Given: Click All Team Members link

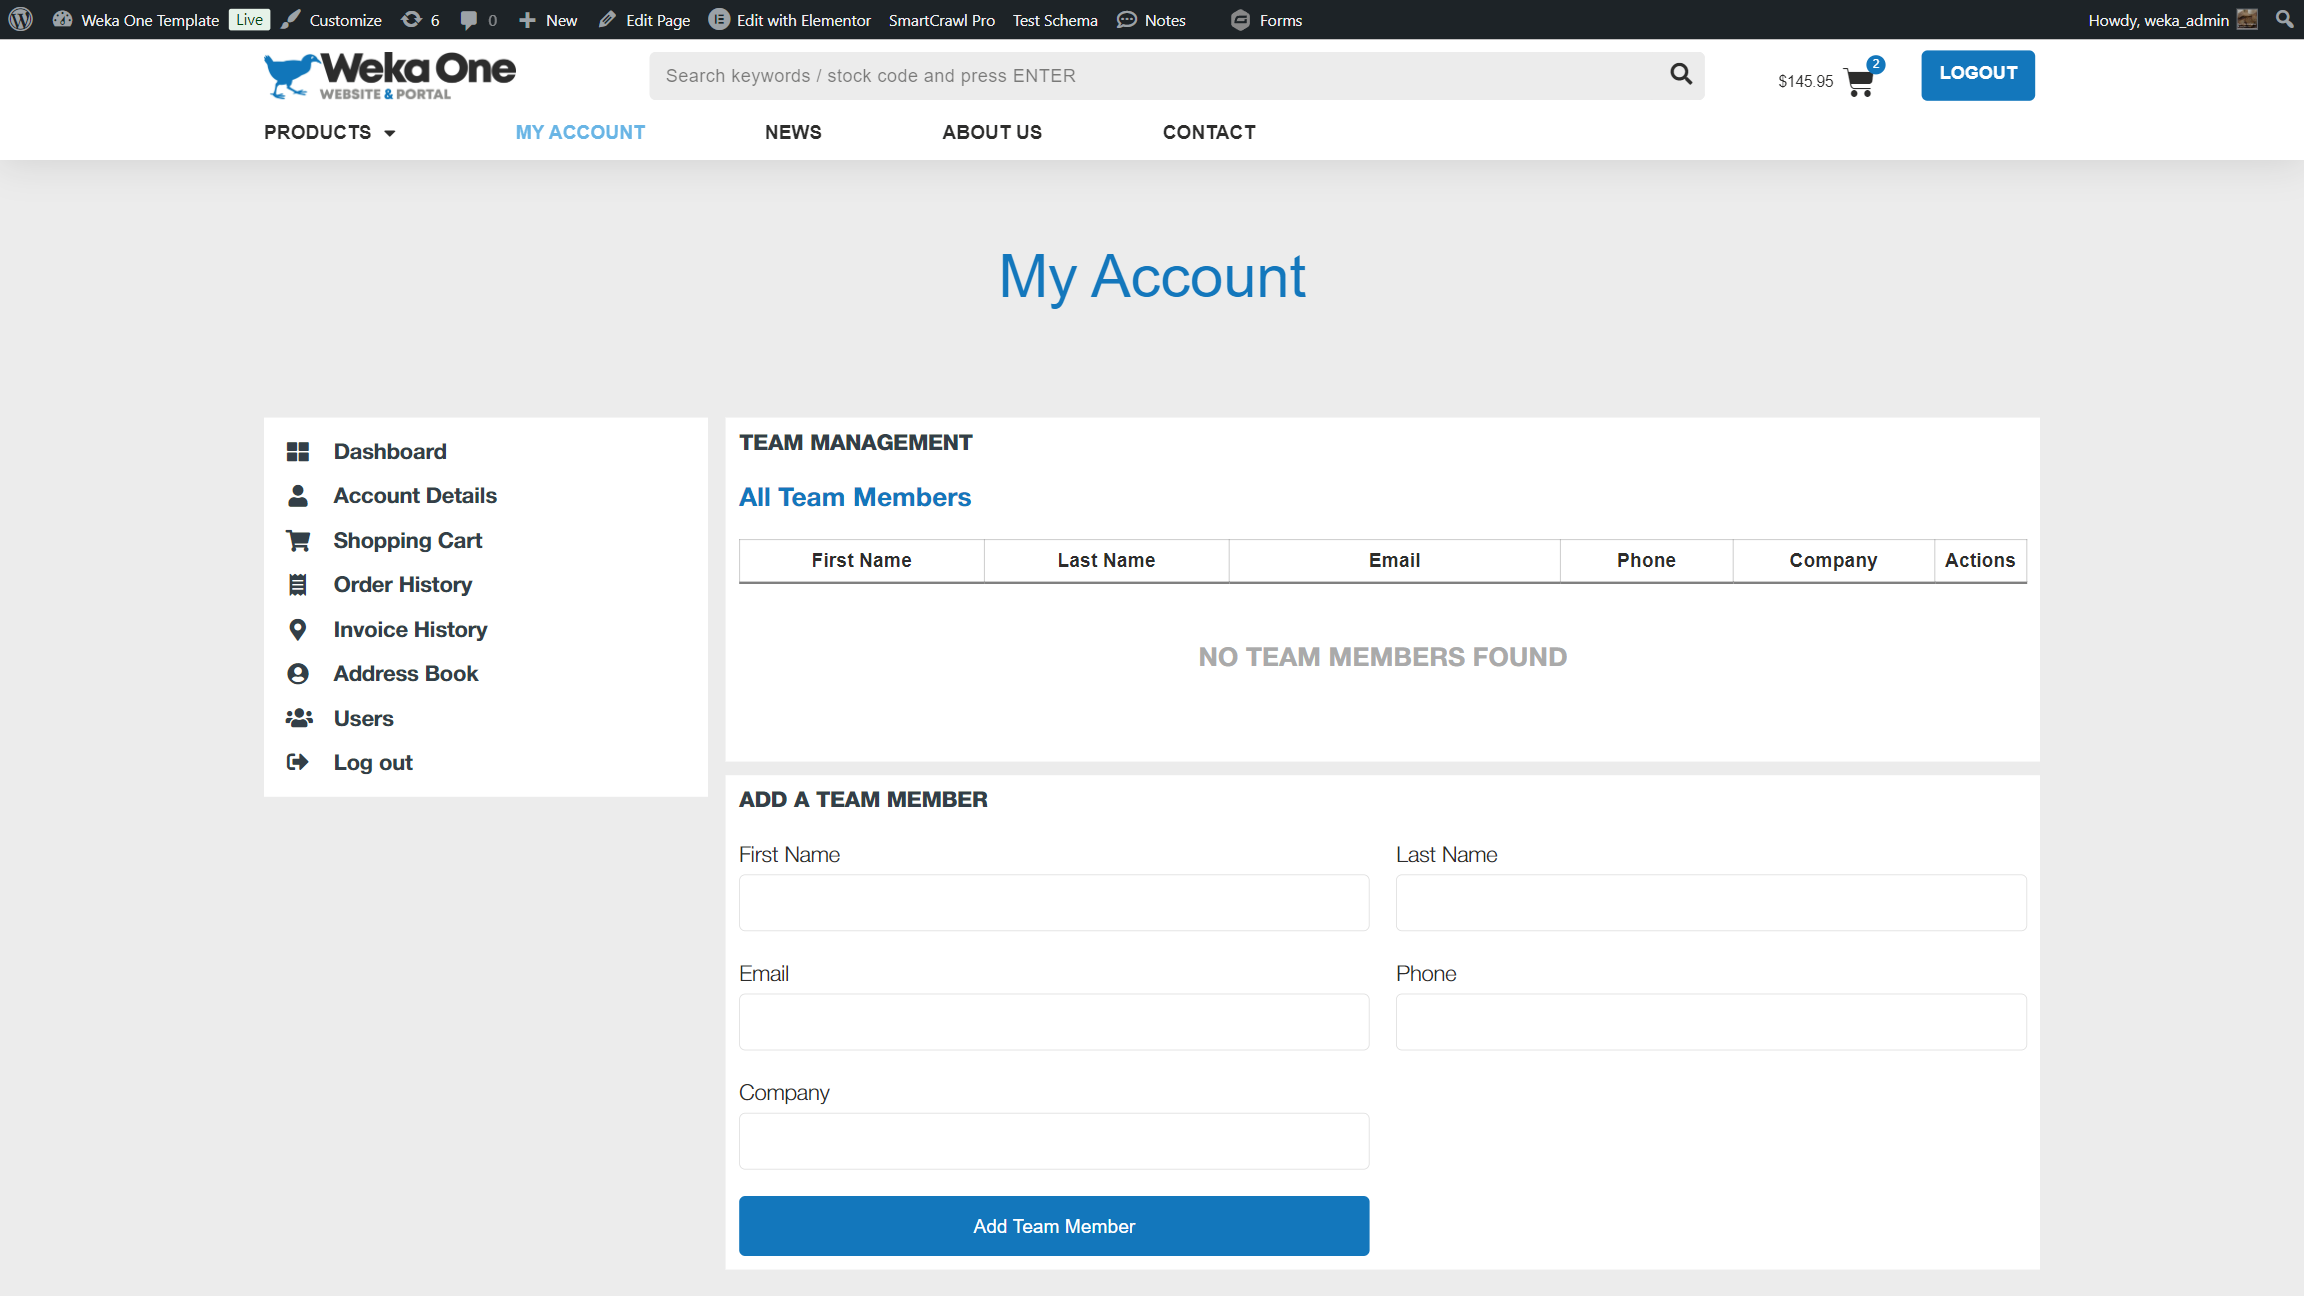Looking at the screenshot, I should click(853, 497).
